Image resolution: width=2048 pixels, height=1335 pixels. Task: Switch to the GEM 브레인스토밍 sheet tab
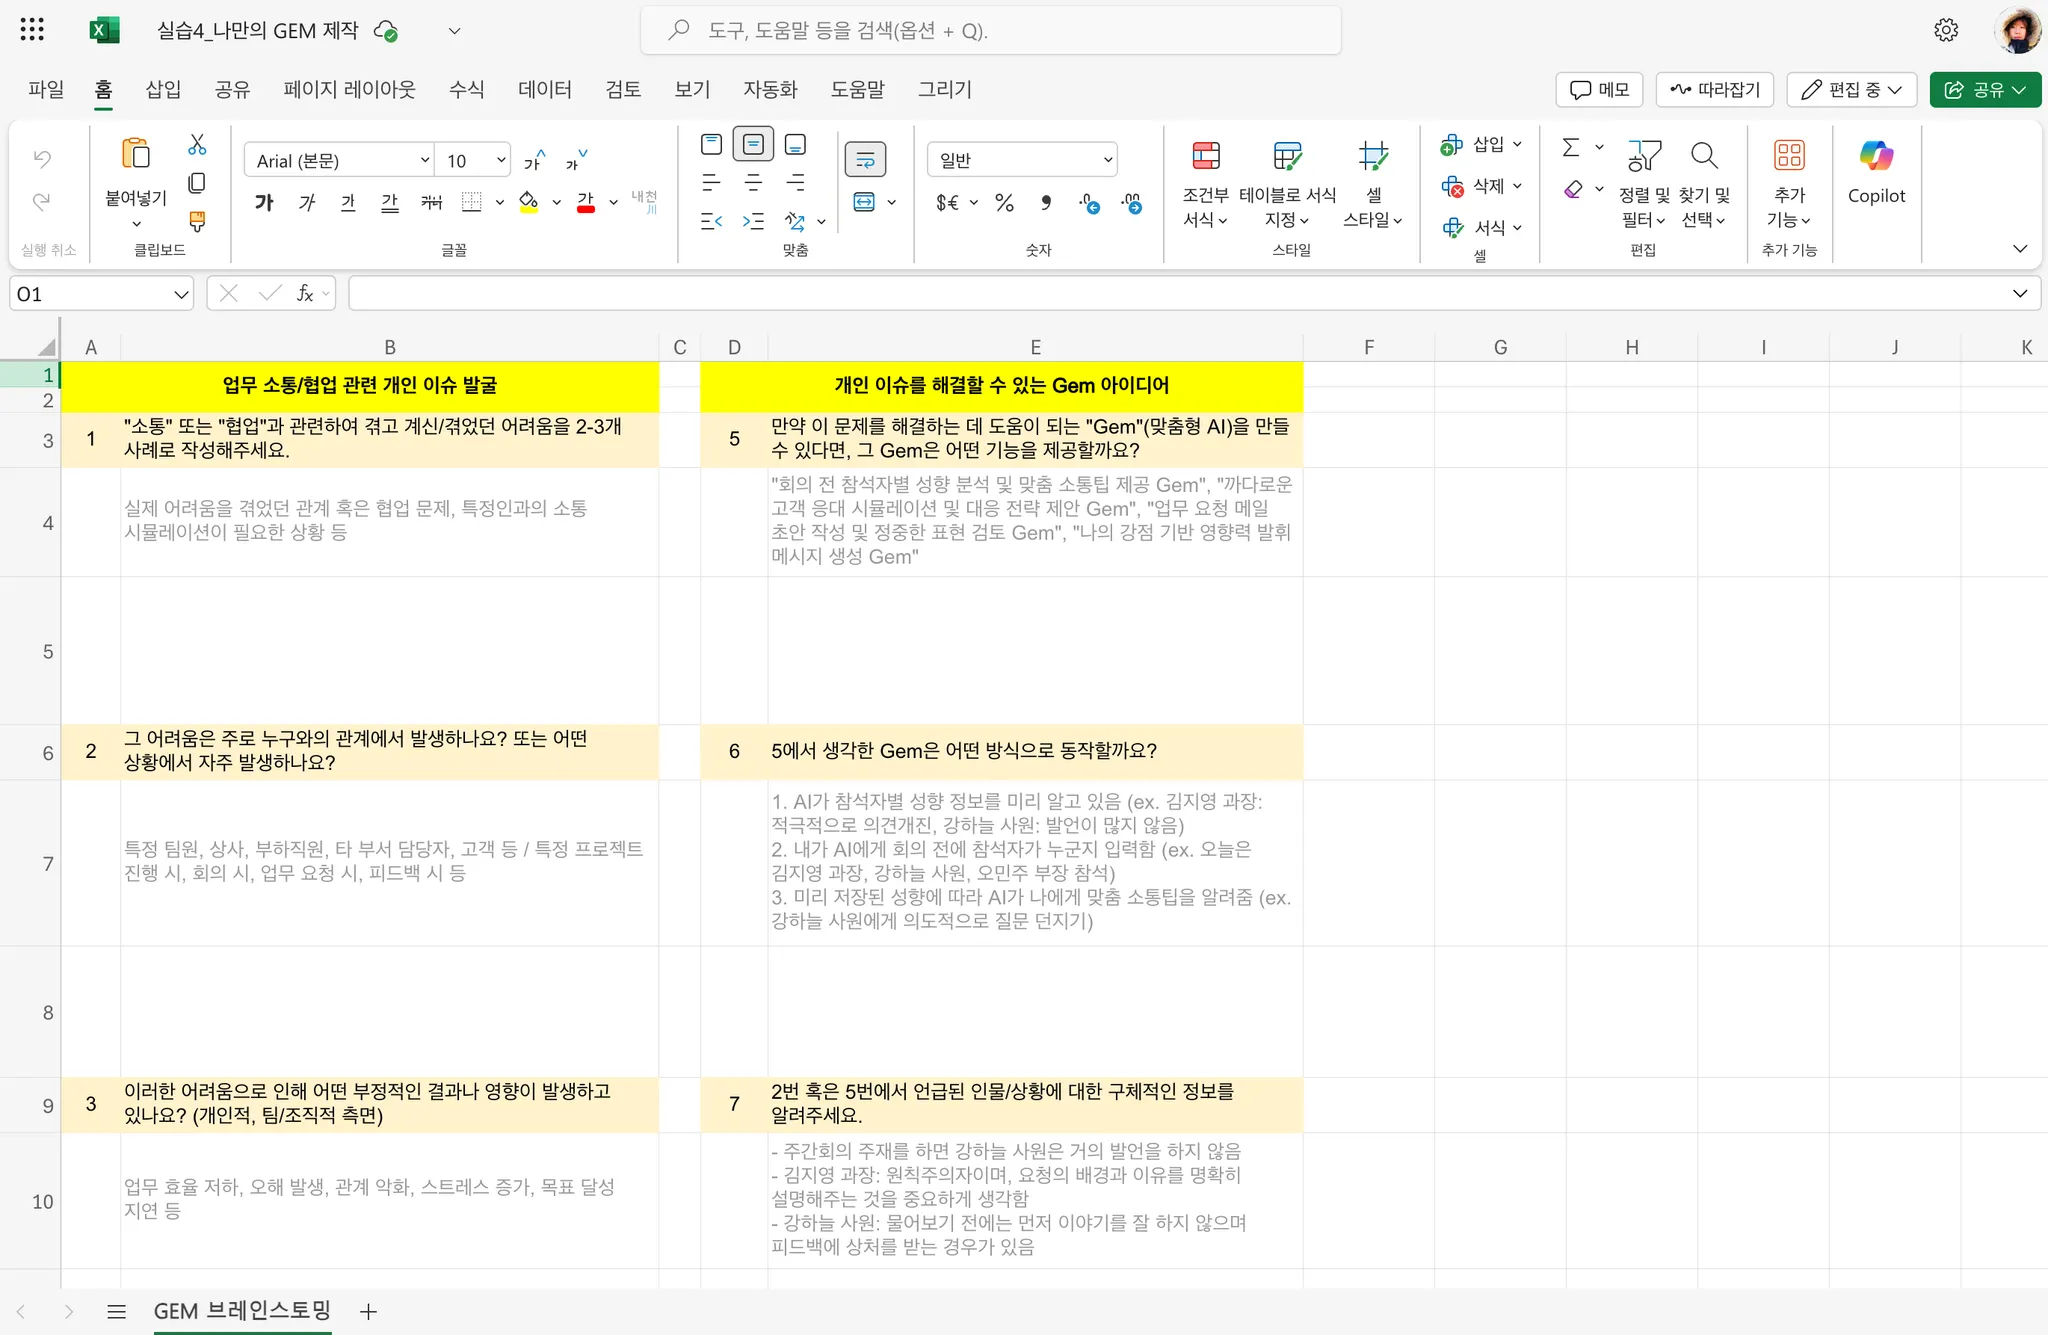point(242,1310)
